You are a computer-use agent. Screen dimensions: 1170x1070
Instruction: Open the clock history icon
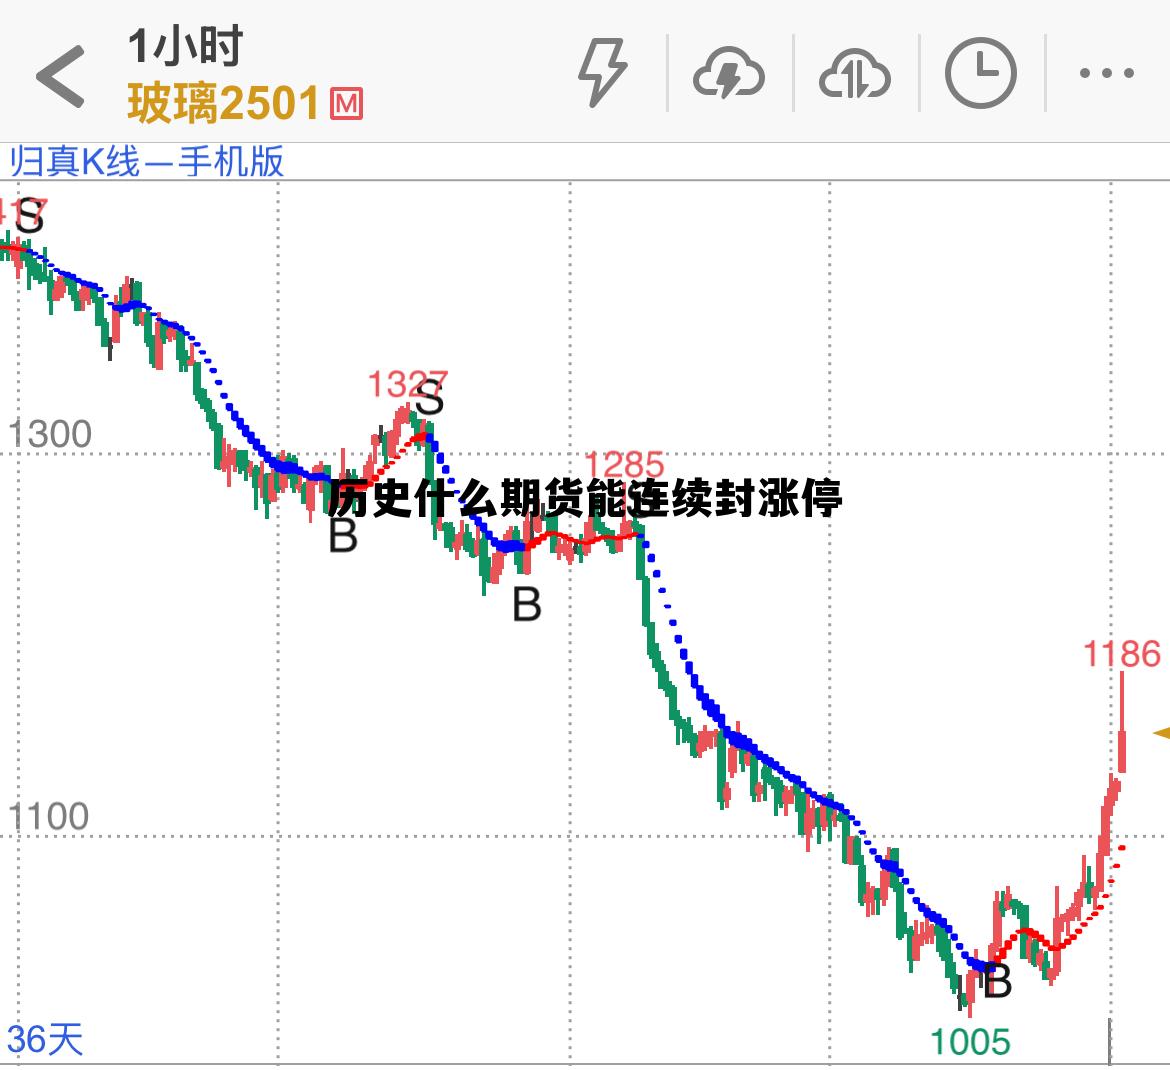tap(980, 74)
